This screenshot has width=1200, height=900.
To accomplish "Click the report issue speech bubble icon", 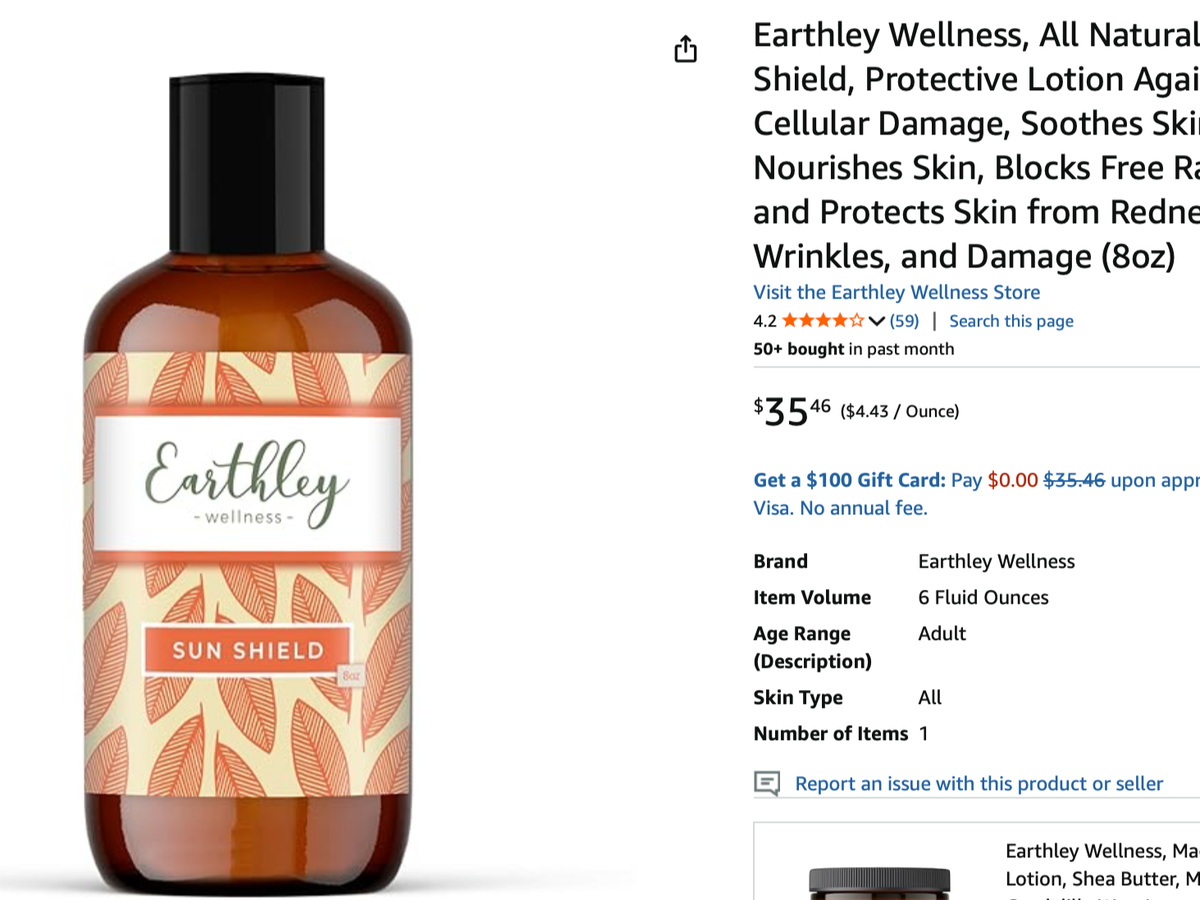I will (767, 783).
